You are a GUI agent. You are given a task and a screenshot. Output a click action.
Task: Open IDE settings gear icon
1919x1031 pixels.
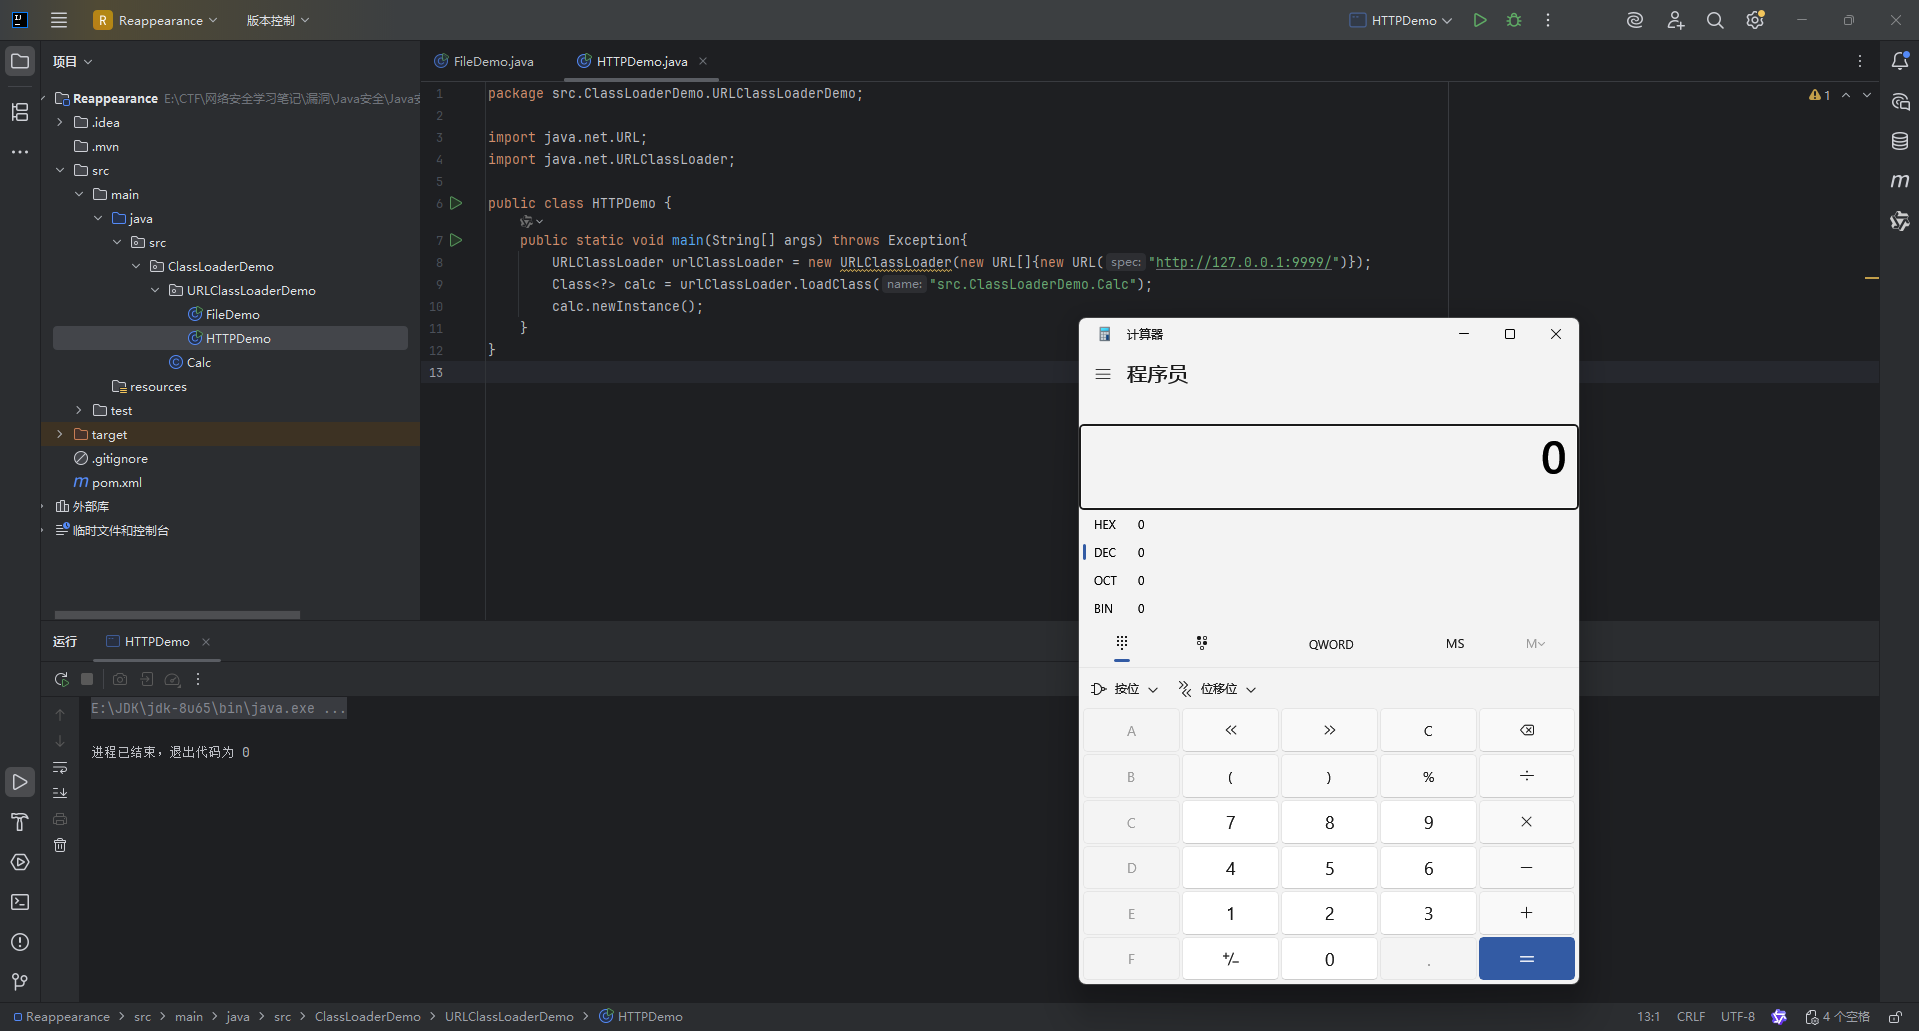click(1755, 20)
